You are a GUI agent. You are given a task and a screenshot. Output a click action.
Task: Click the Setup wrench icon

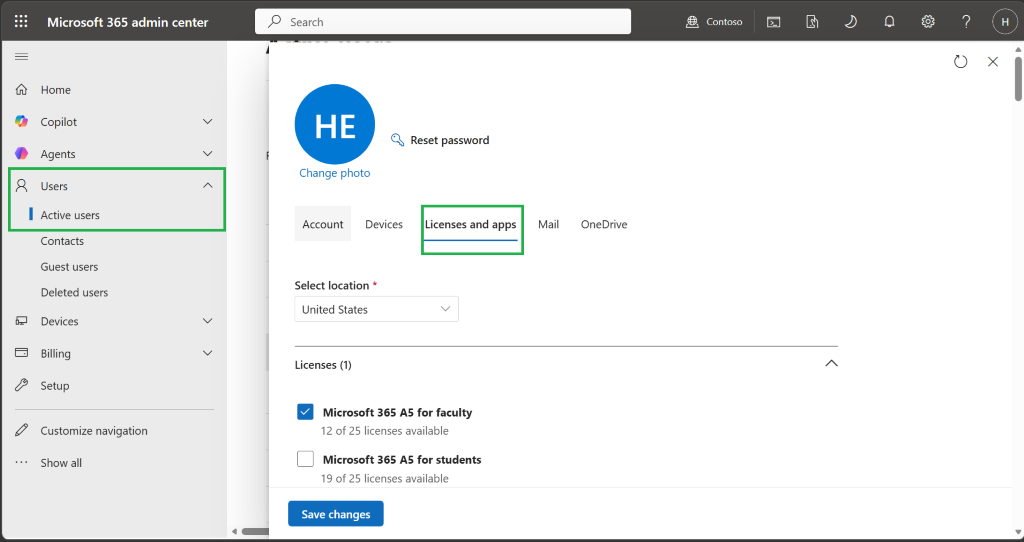pyautogui.click(x=22, y=385)
